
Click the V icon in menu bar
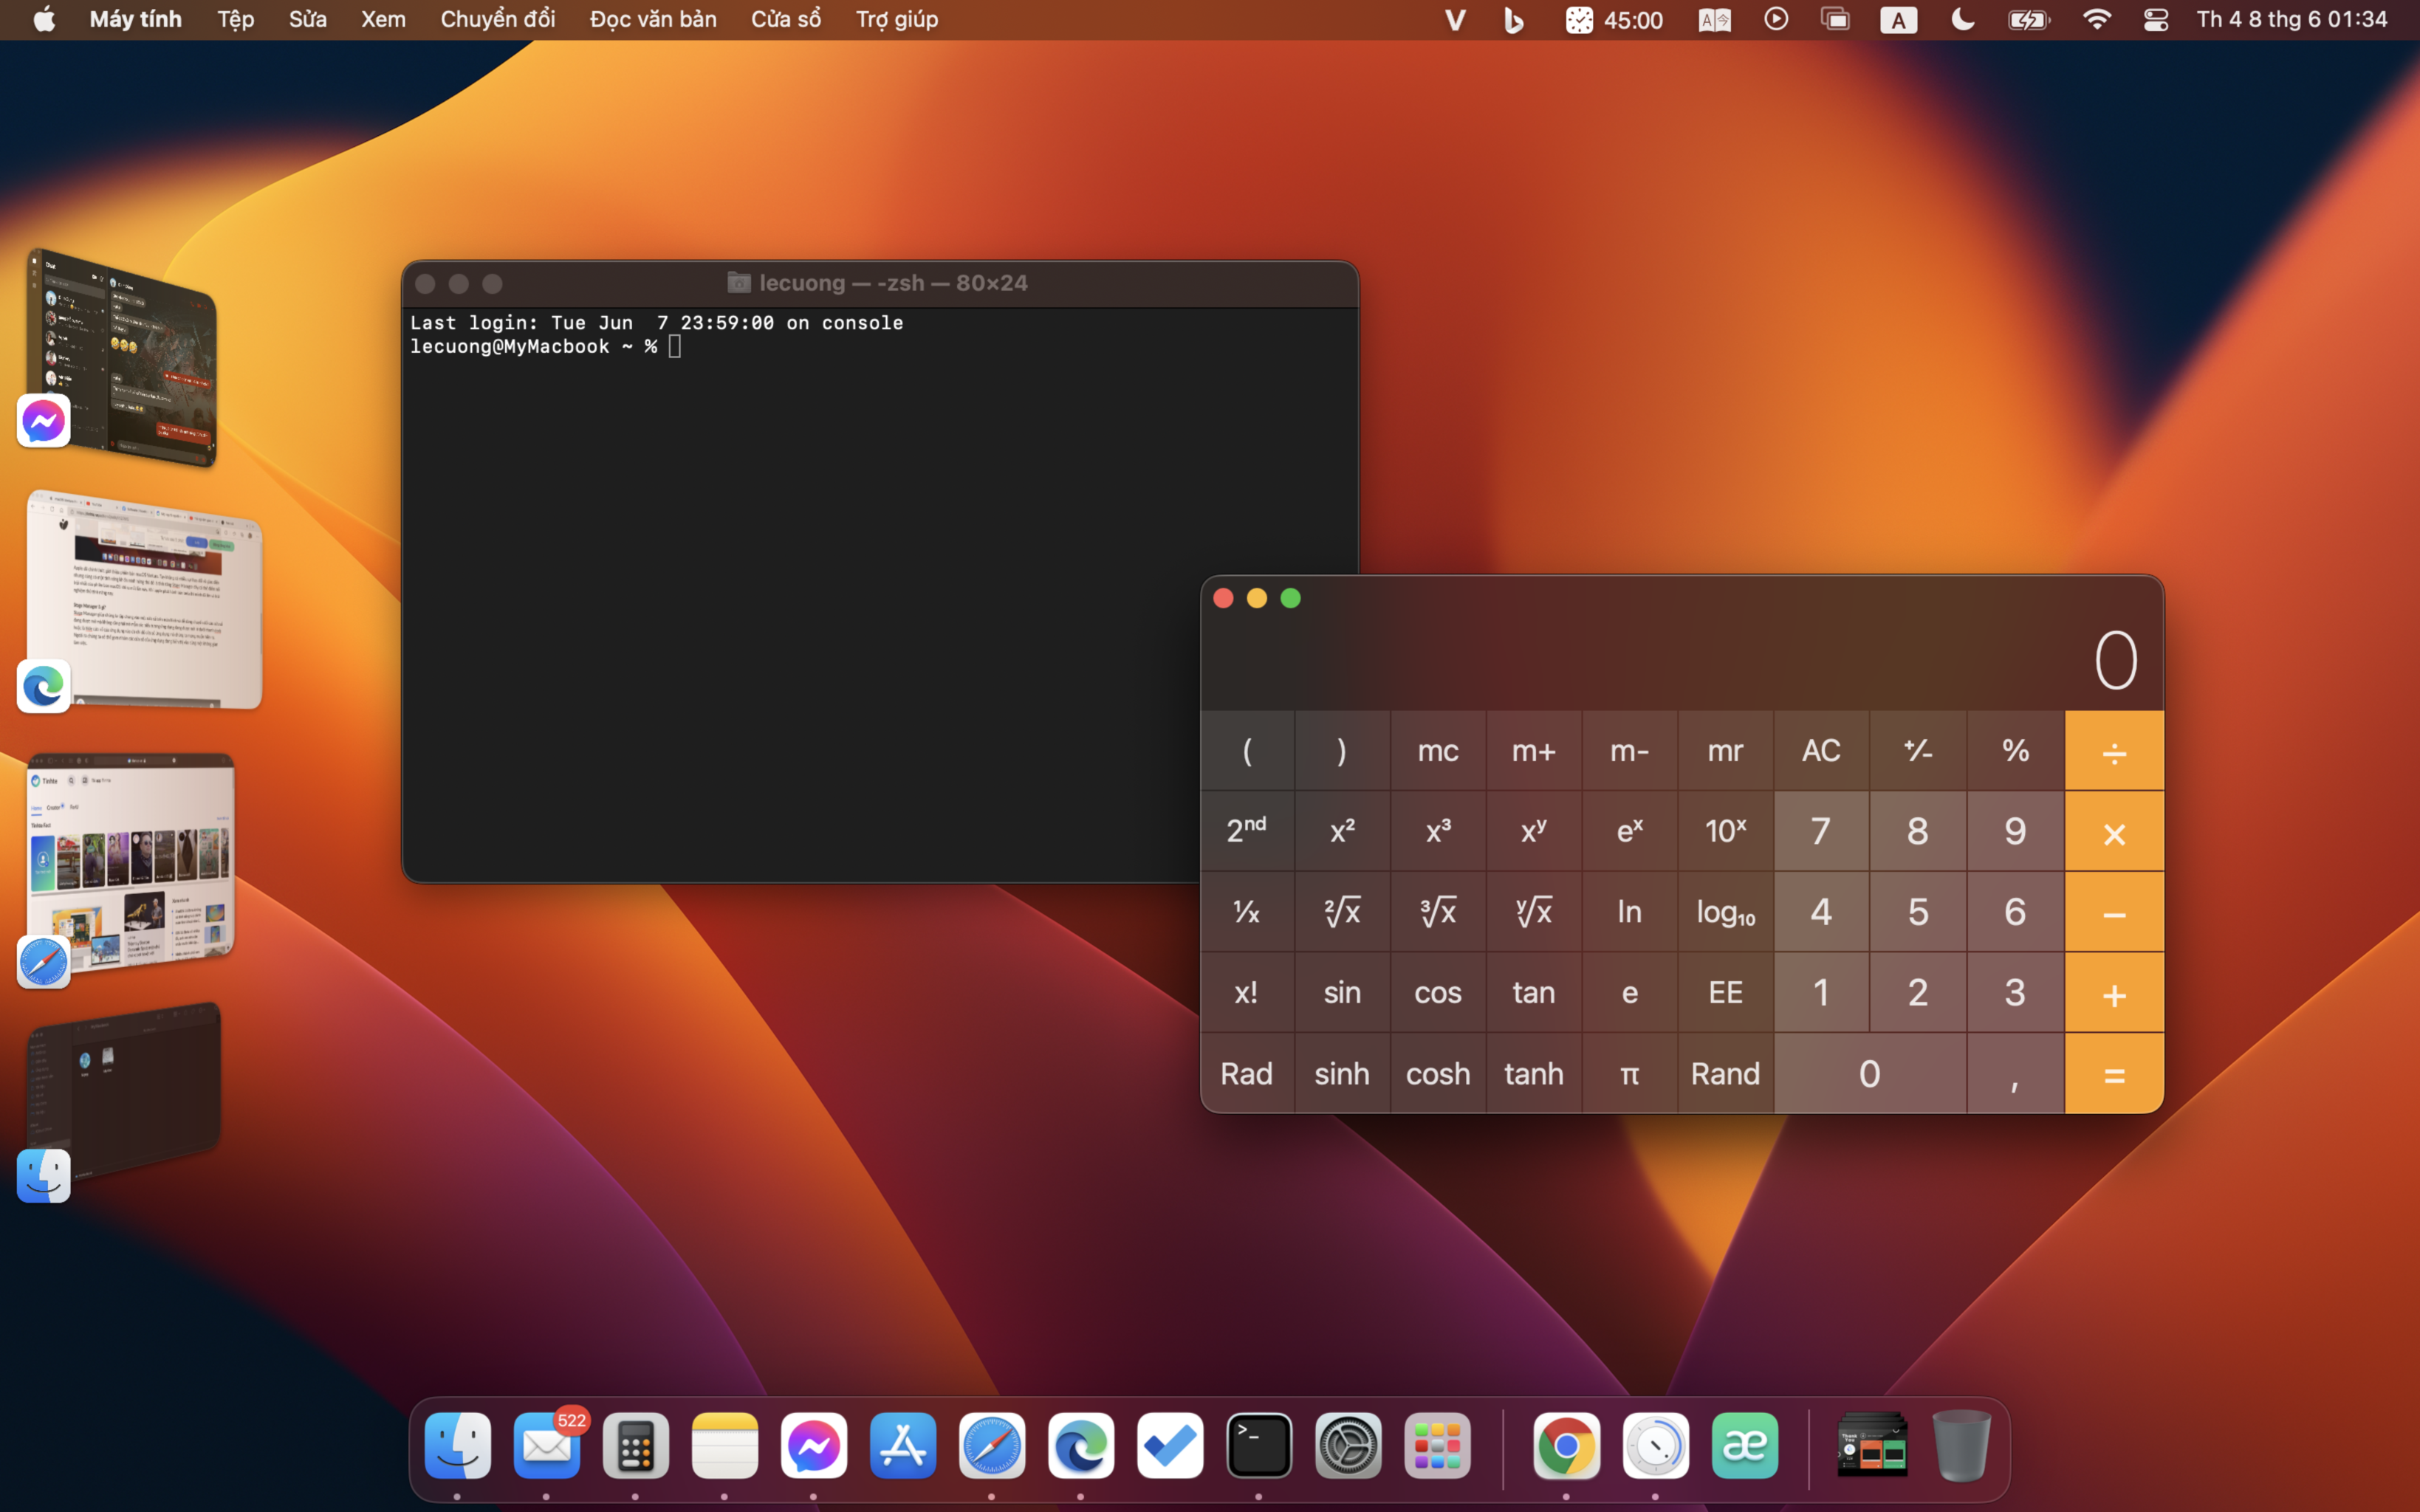click(1455, 19)
